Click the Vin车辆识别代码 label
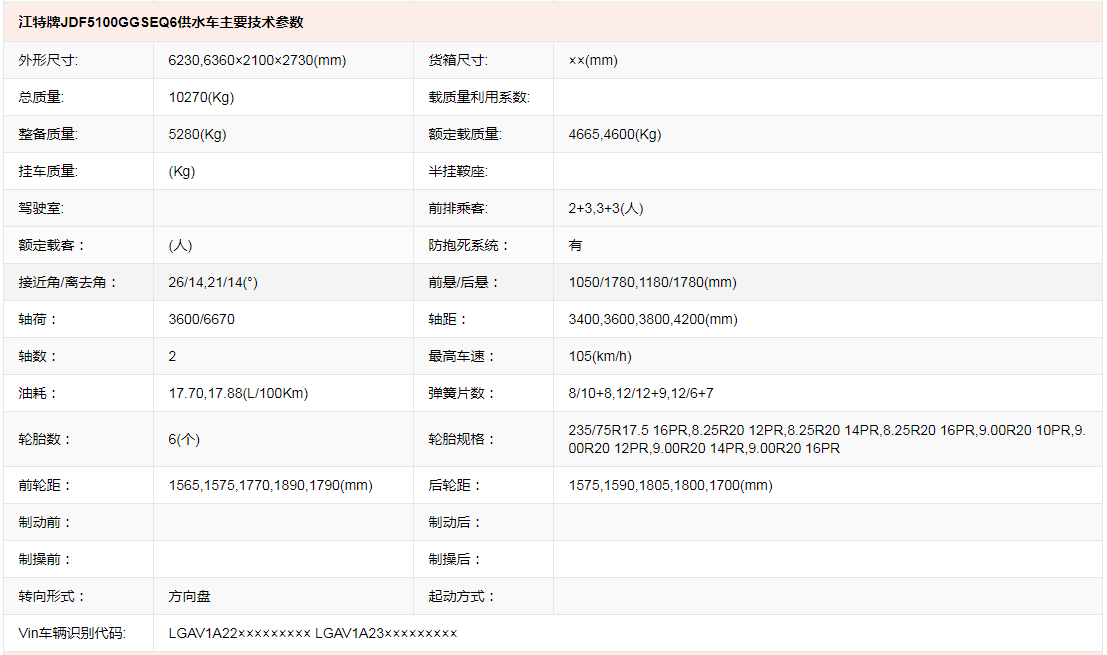The image size is (1107, 655). tap(72, 634)
